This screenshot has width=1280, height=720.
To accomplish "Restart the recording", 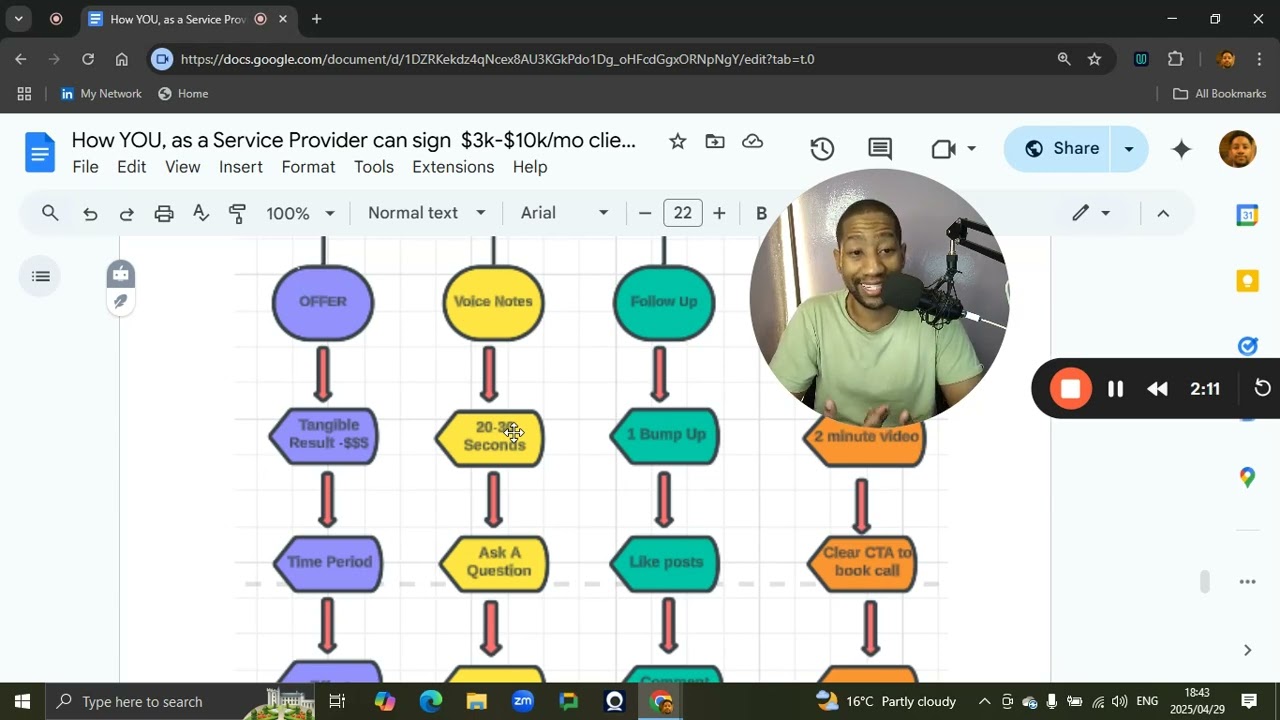I will point(1263,388).
